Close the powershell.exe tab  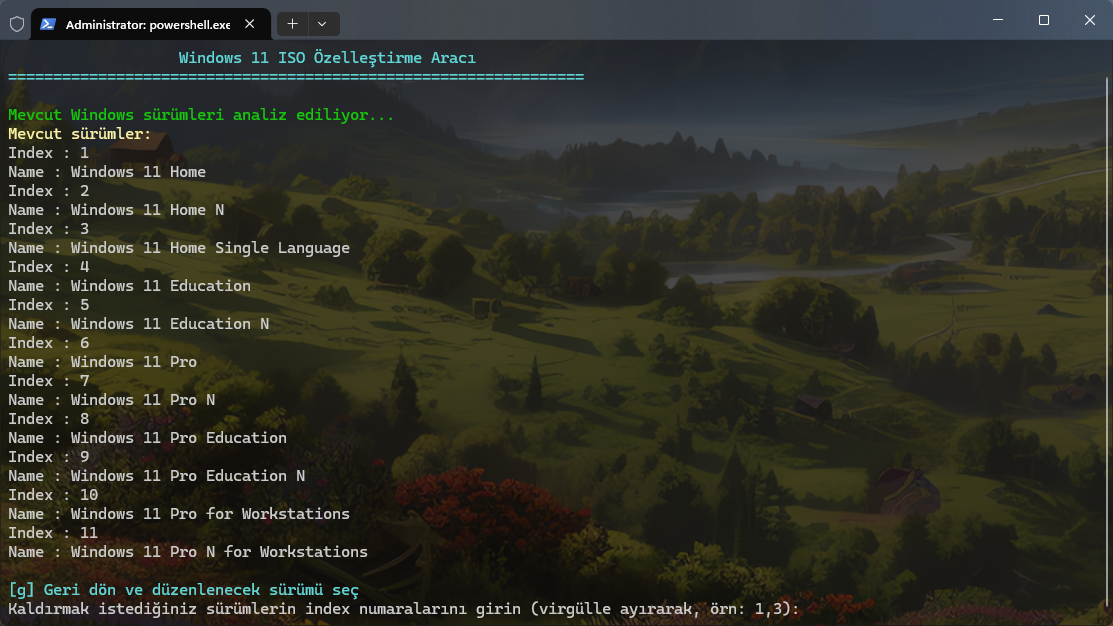[x=250, y=24]
